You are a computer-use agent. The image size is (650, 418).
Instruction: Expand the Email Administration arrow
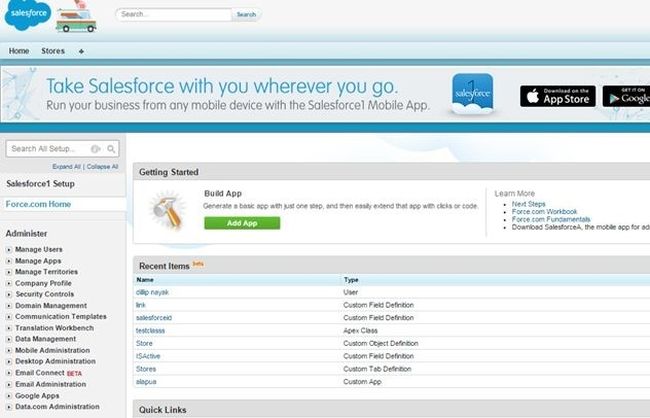coord(9,385)
